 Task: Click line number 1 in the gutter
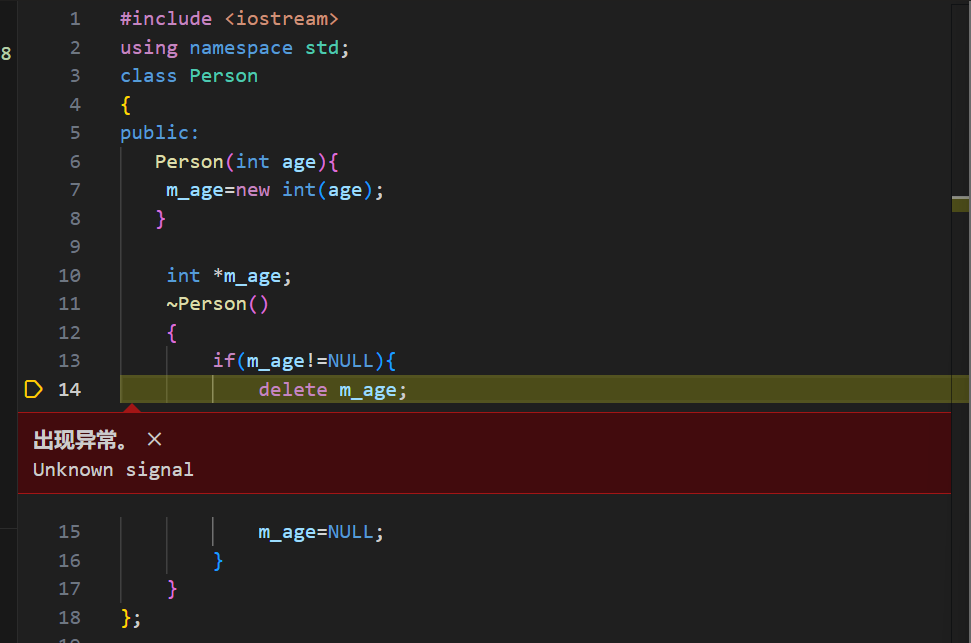75,19
